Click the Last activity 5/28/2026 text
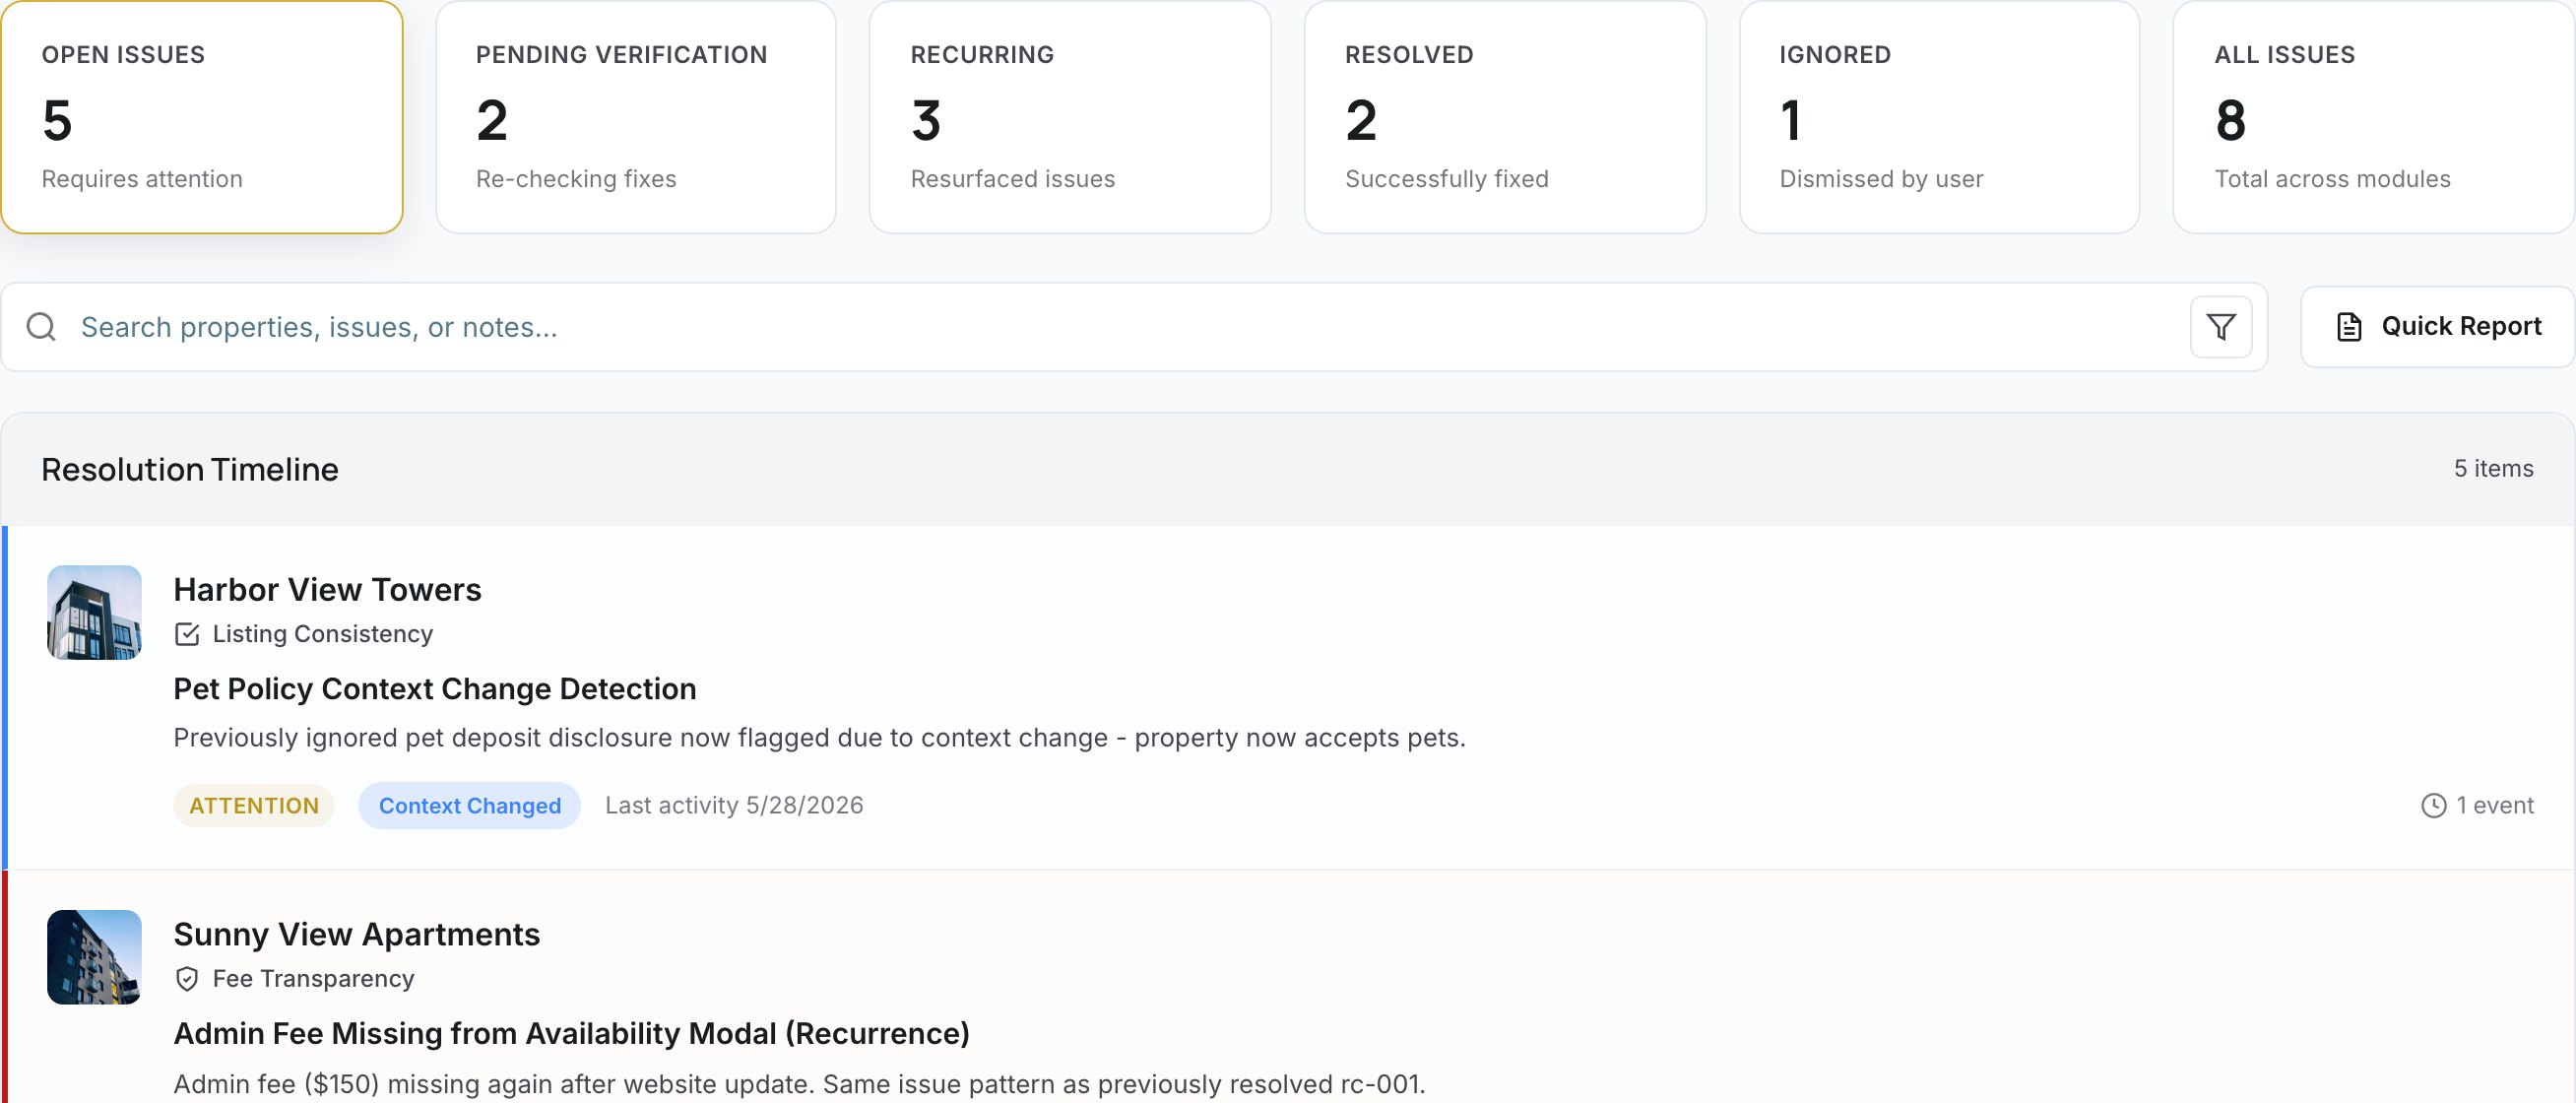Screen dimensions: 2576x1103 [x=734, y=806]
